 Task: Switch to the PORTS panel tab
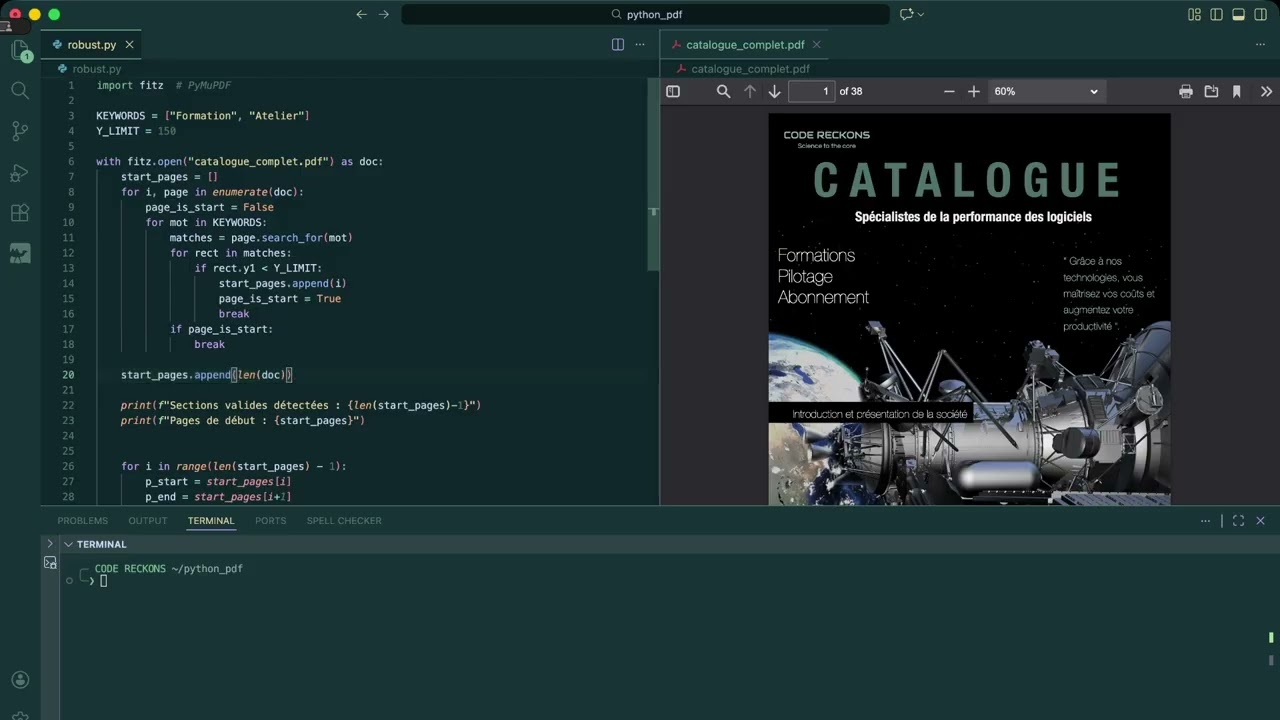pos(270,520)
